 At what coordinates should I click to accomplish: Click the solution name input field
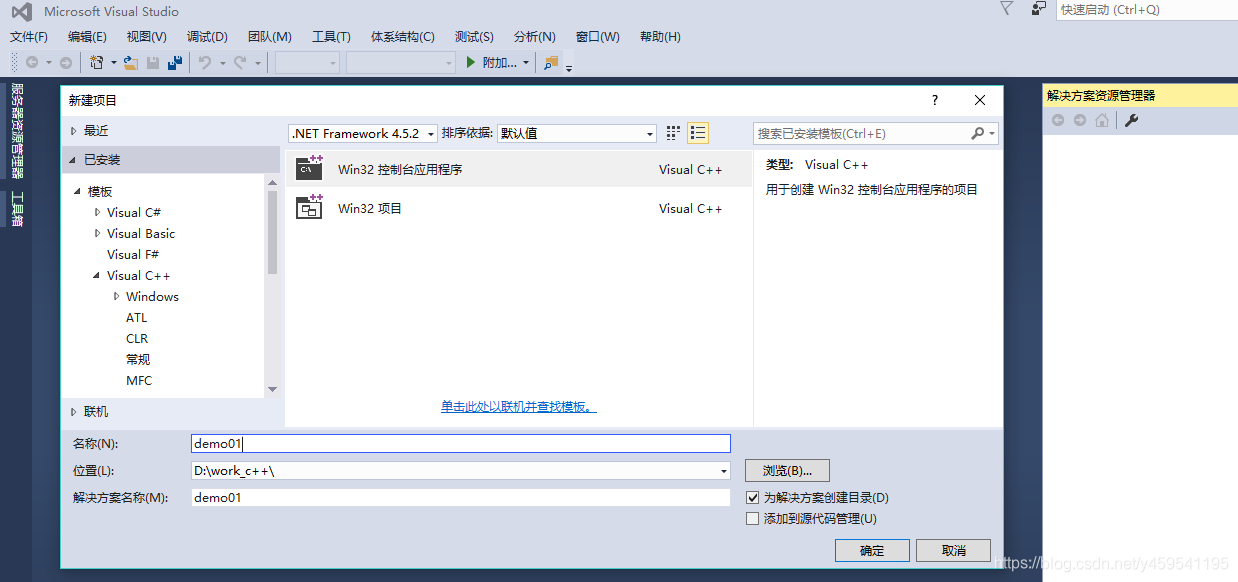pyautogui.click(x=461, y=497)
